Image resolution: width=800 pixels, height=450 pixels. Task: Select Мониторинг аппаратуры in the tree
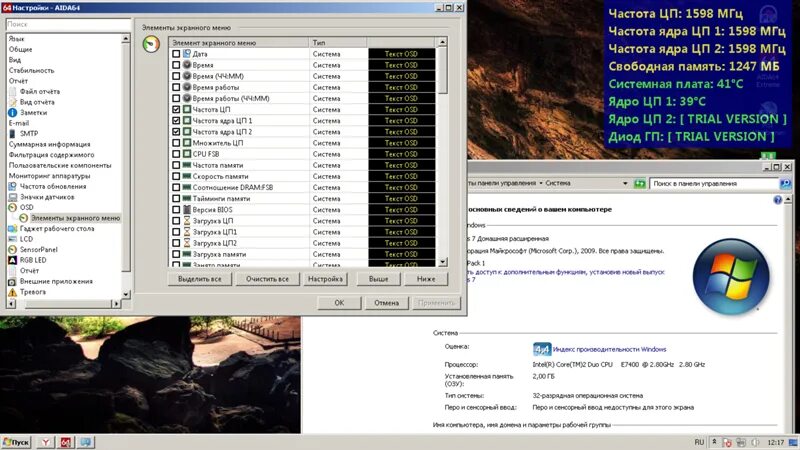tap(49, 176)
